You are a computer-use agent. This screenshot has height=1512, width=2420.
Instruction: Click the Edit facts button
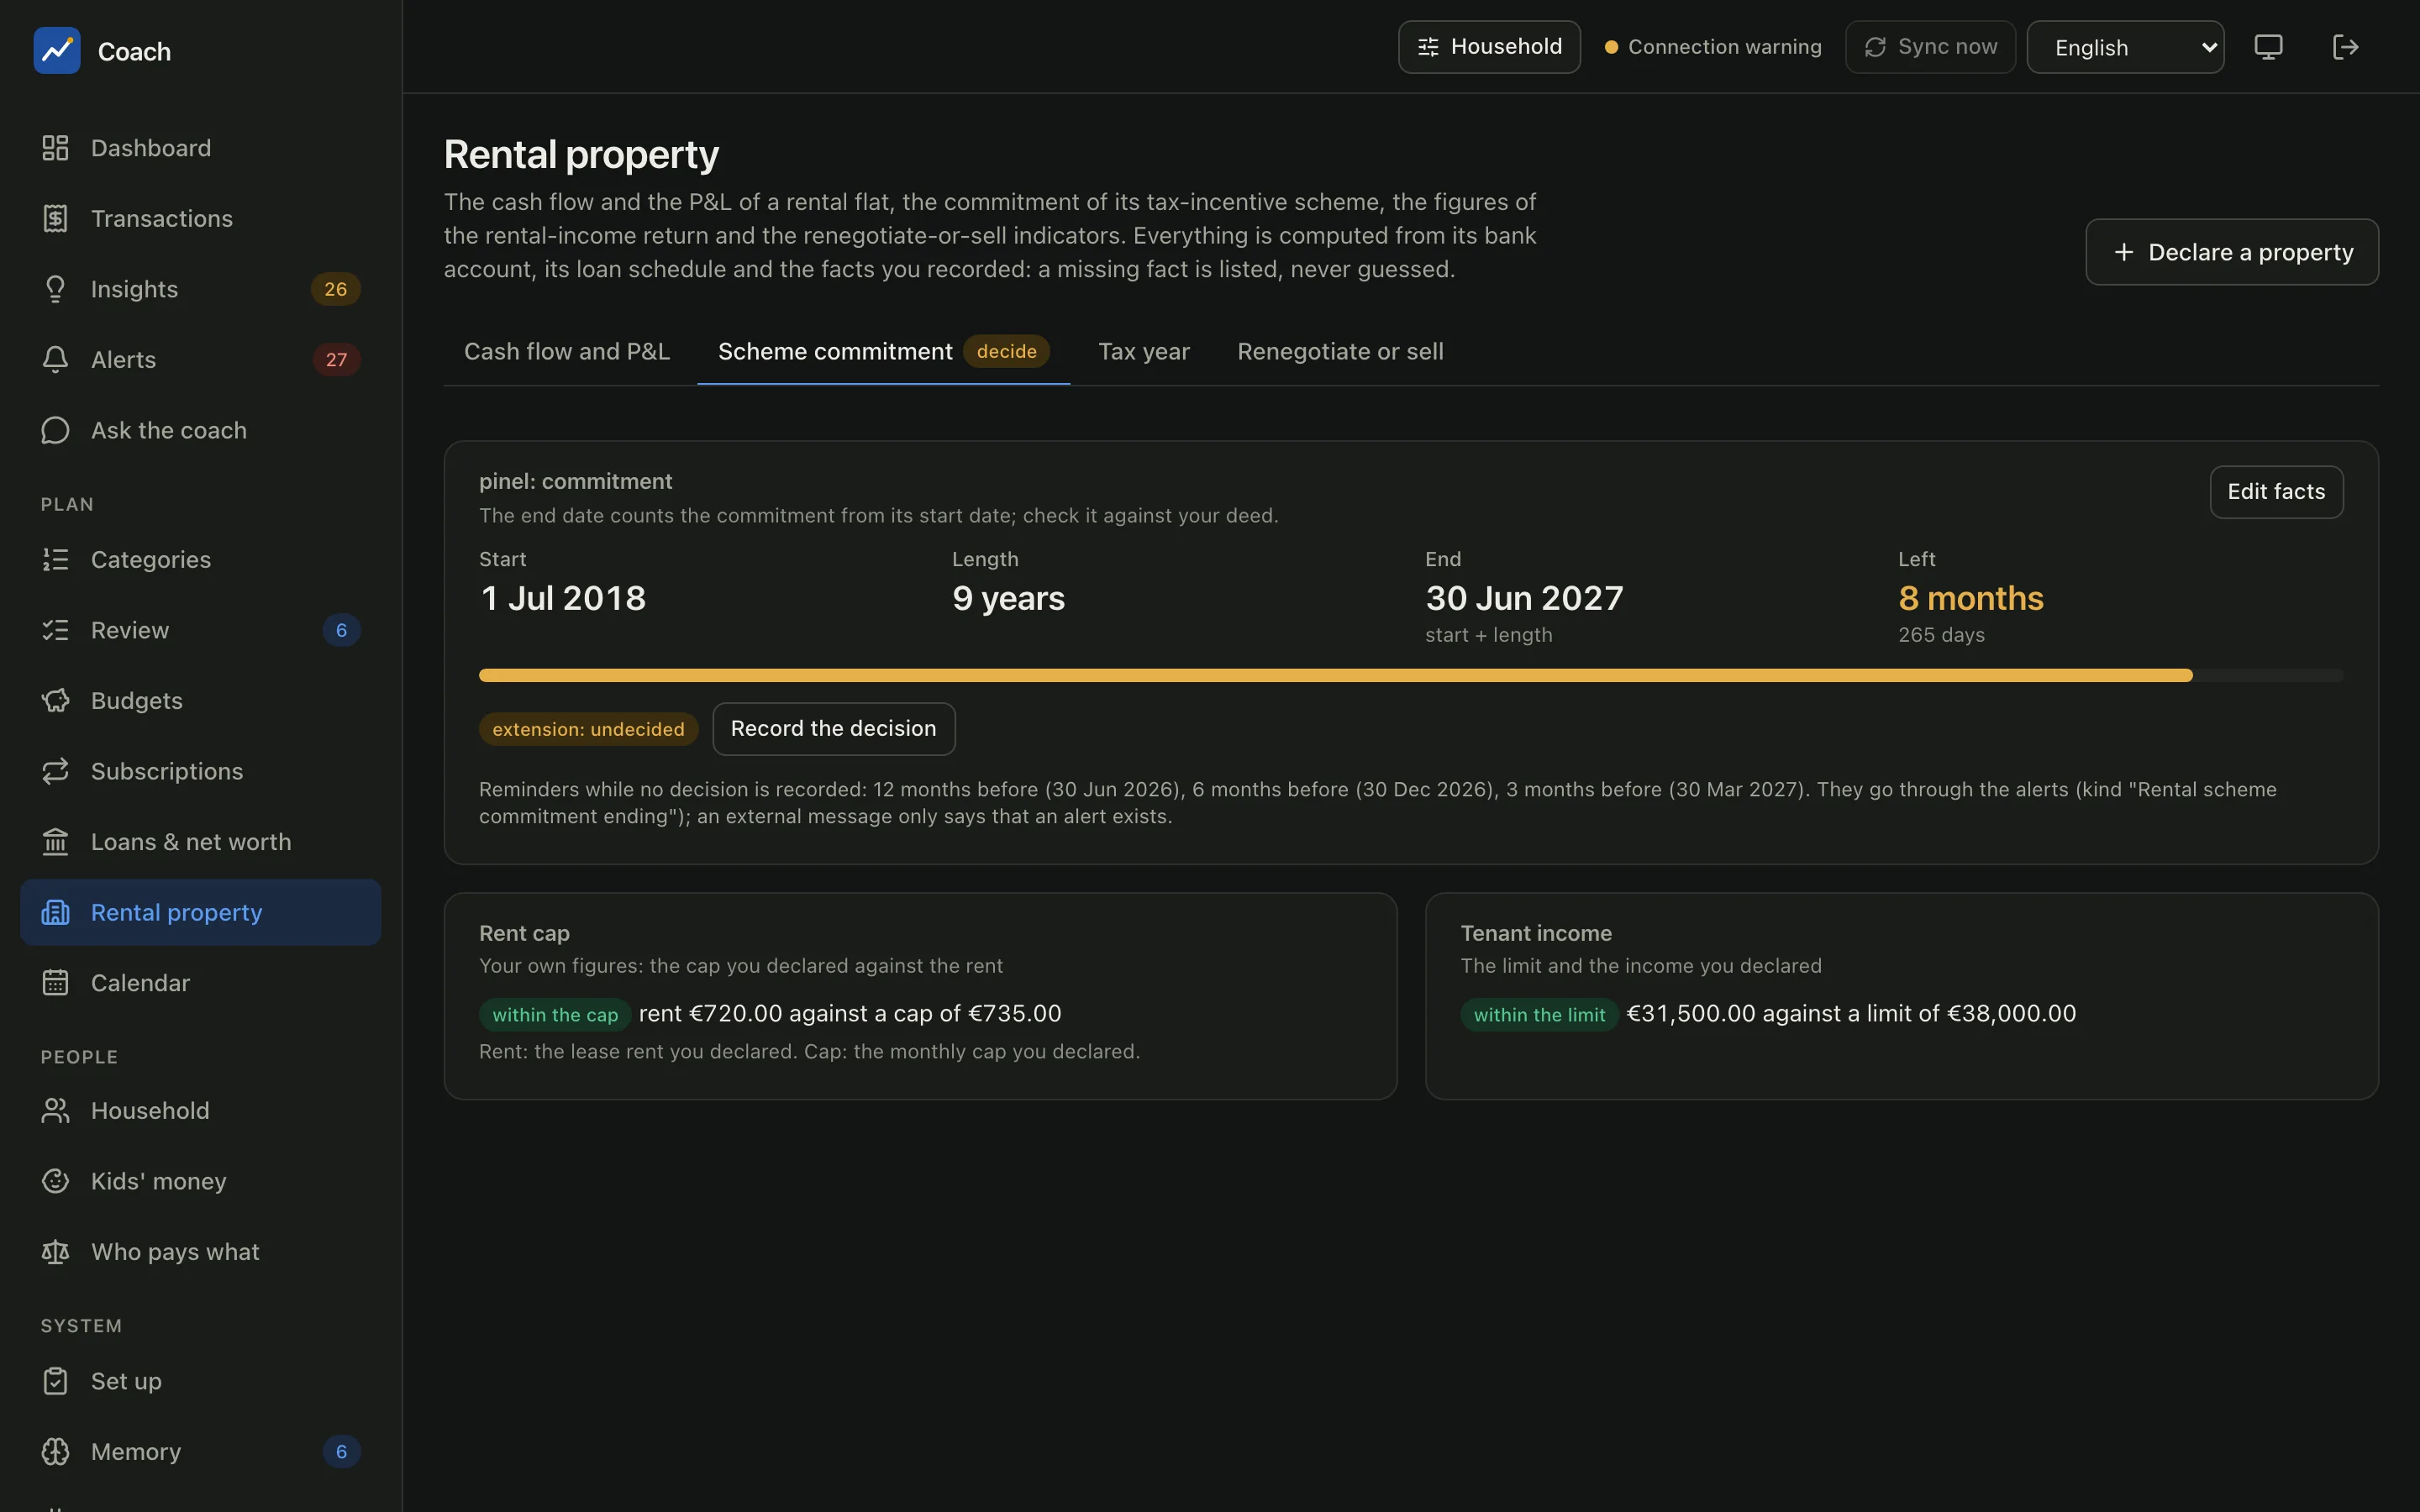pos(2276,492)
